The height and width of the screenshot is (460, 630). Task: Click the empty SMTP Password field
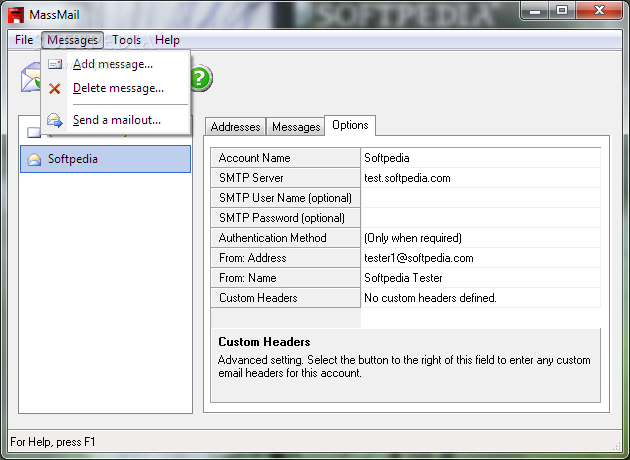pyautogui.click(x=481, y=218)
